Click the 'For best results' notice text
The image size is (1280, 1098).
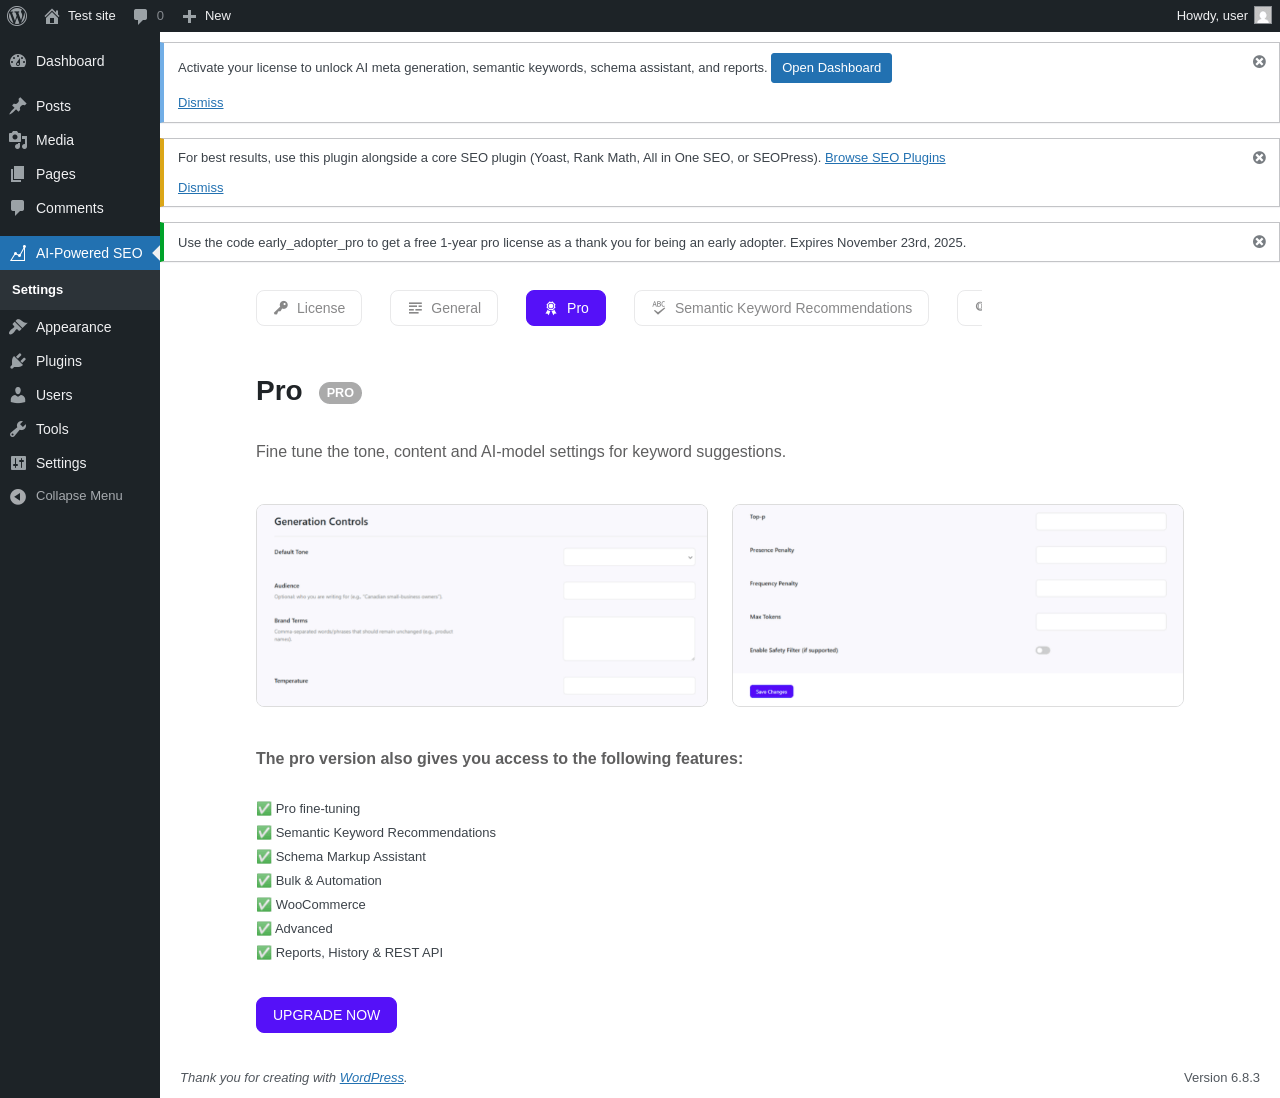click(499, 158)
